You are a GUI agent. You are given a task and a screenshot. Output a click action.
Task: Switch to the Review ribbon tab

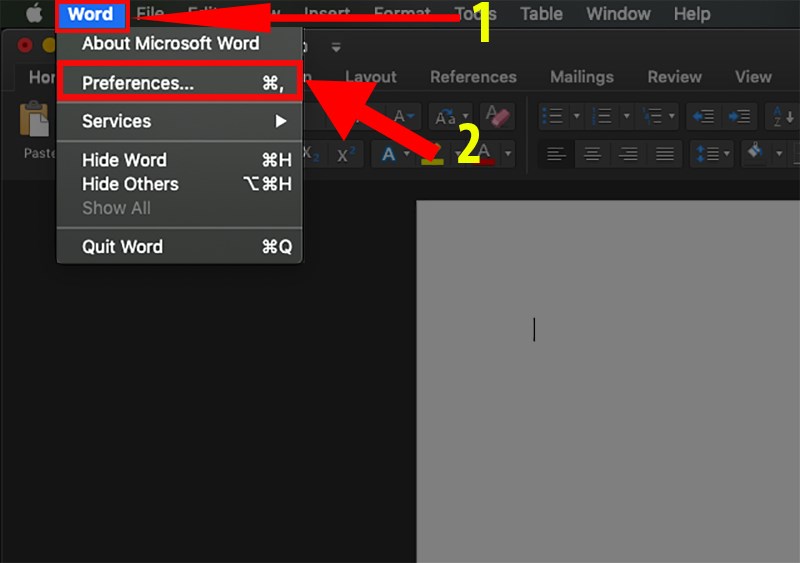(674, 77)
